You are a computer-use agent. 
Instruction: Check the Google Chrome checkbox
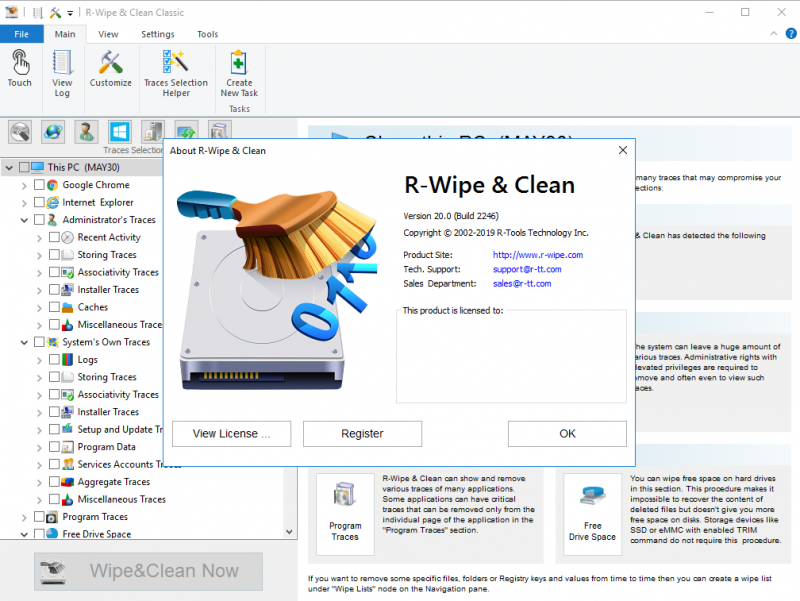pyautogui.click(x=40, y=185)
